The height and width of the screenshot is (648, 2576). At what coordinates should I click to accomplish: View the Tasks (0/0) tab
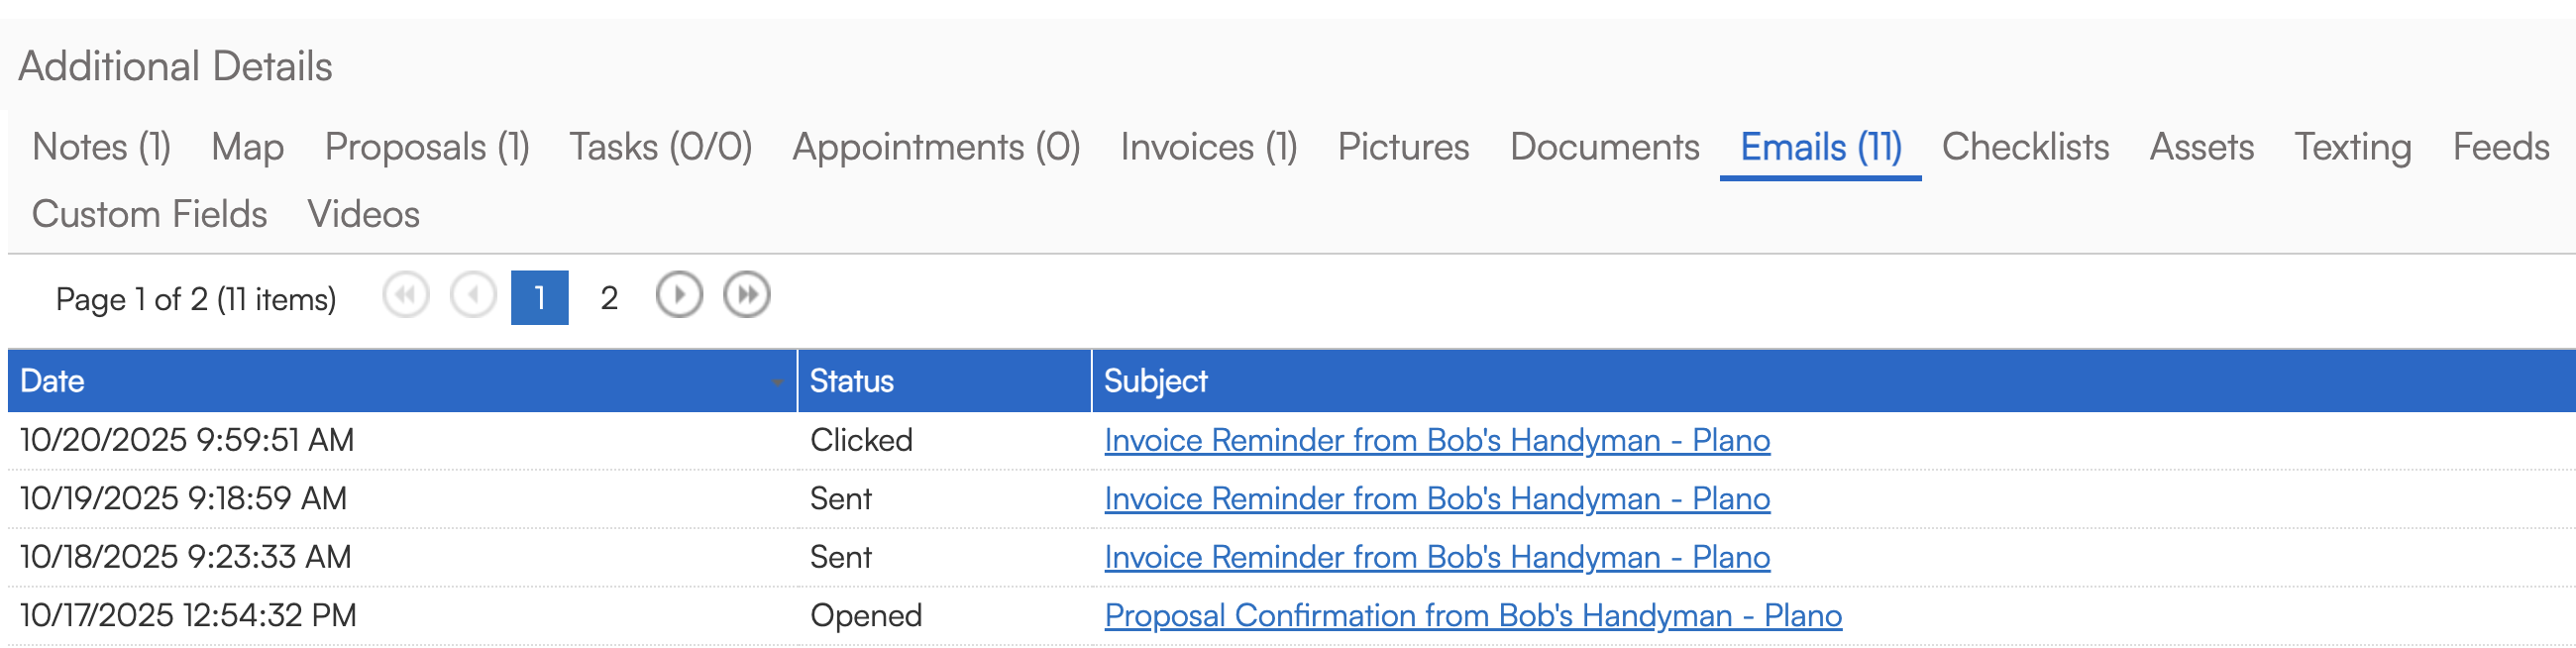point(660,148)
